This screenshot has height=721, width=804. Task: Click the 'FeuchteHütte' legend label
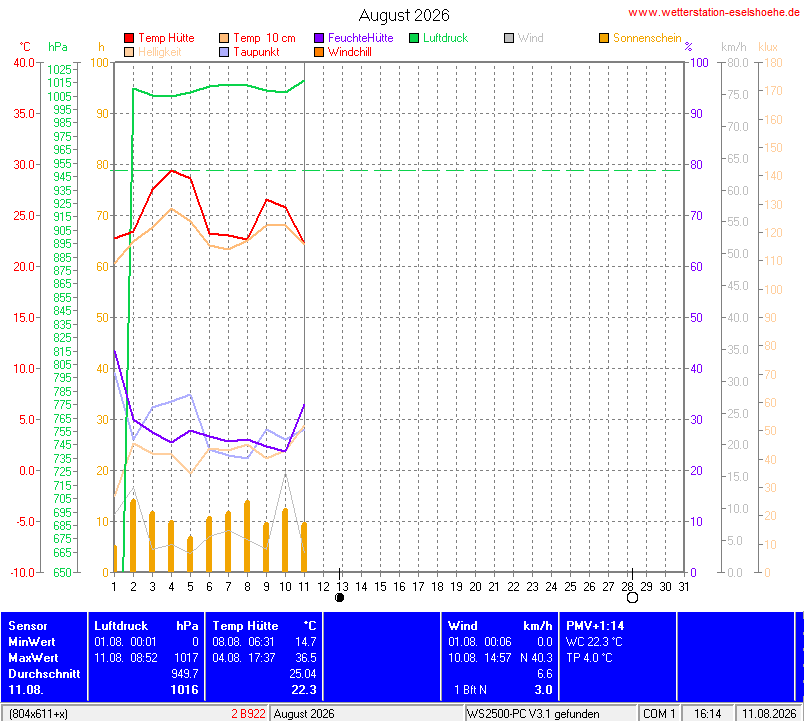[360, 38]
